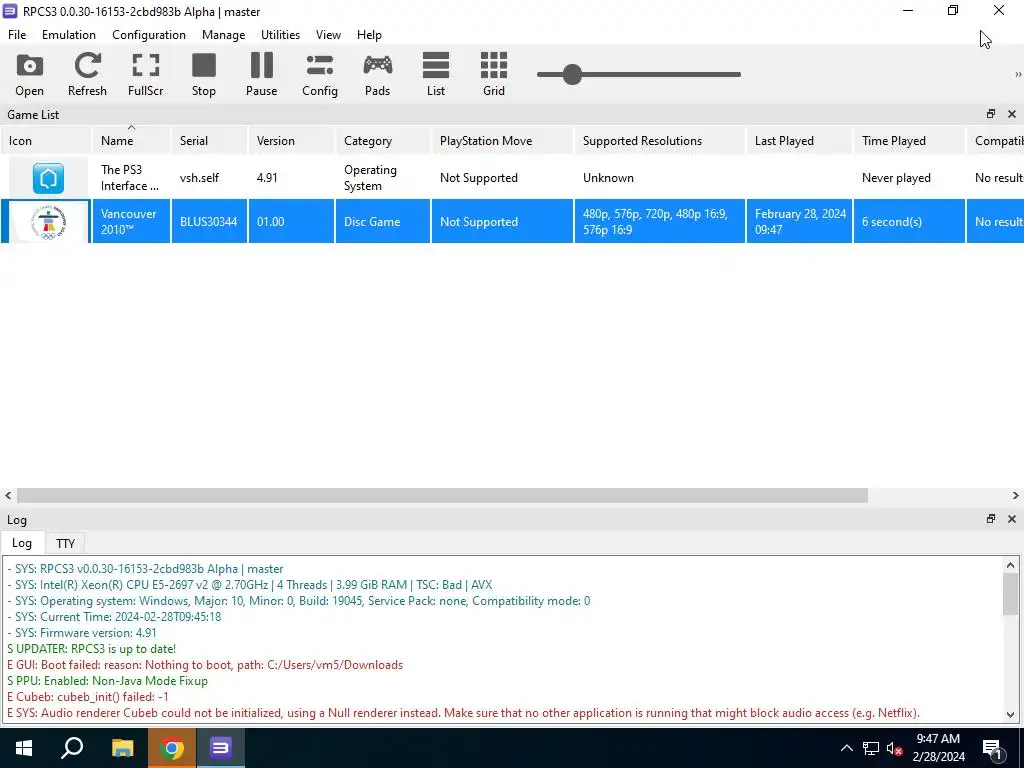Screen dimensions: 1024x768
Task: Open the View menu
Action: click(328, 35)
